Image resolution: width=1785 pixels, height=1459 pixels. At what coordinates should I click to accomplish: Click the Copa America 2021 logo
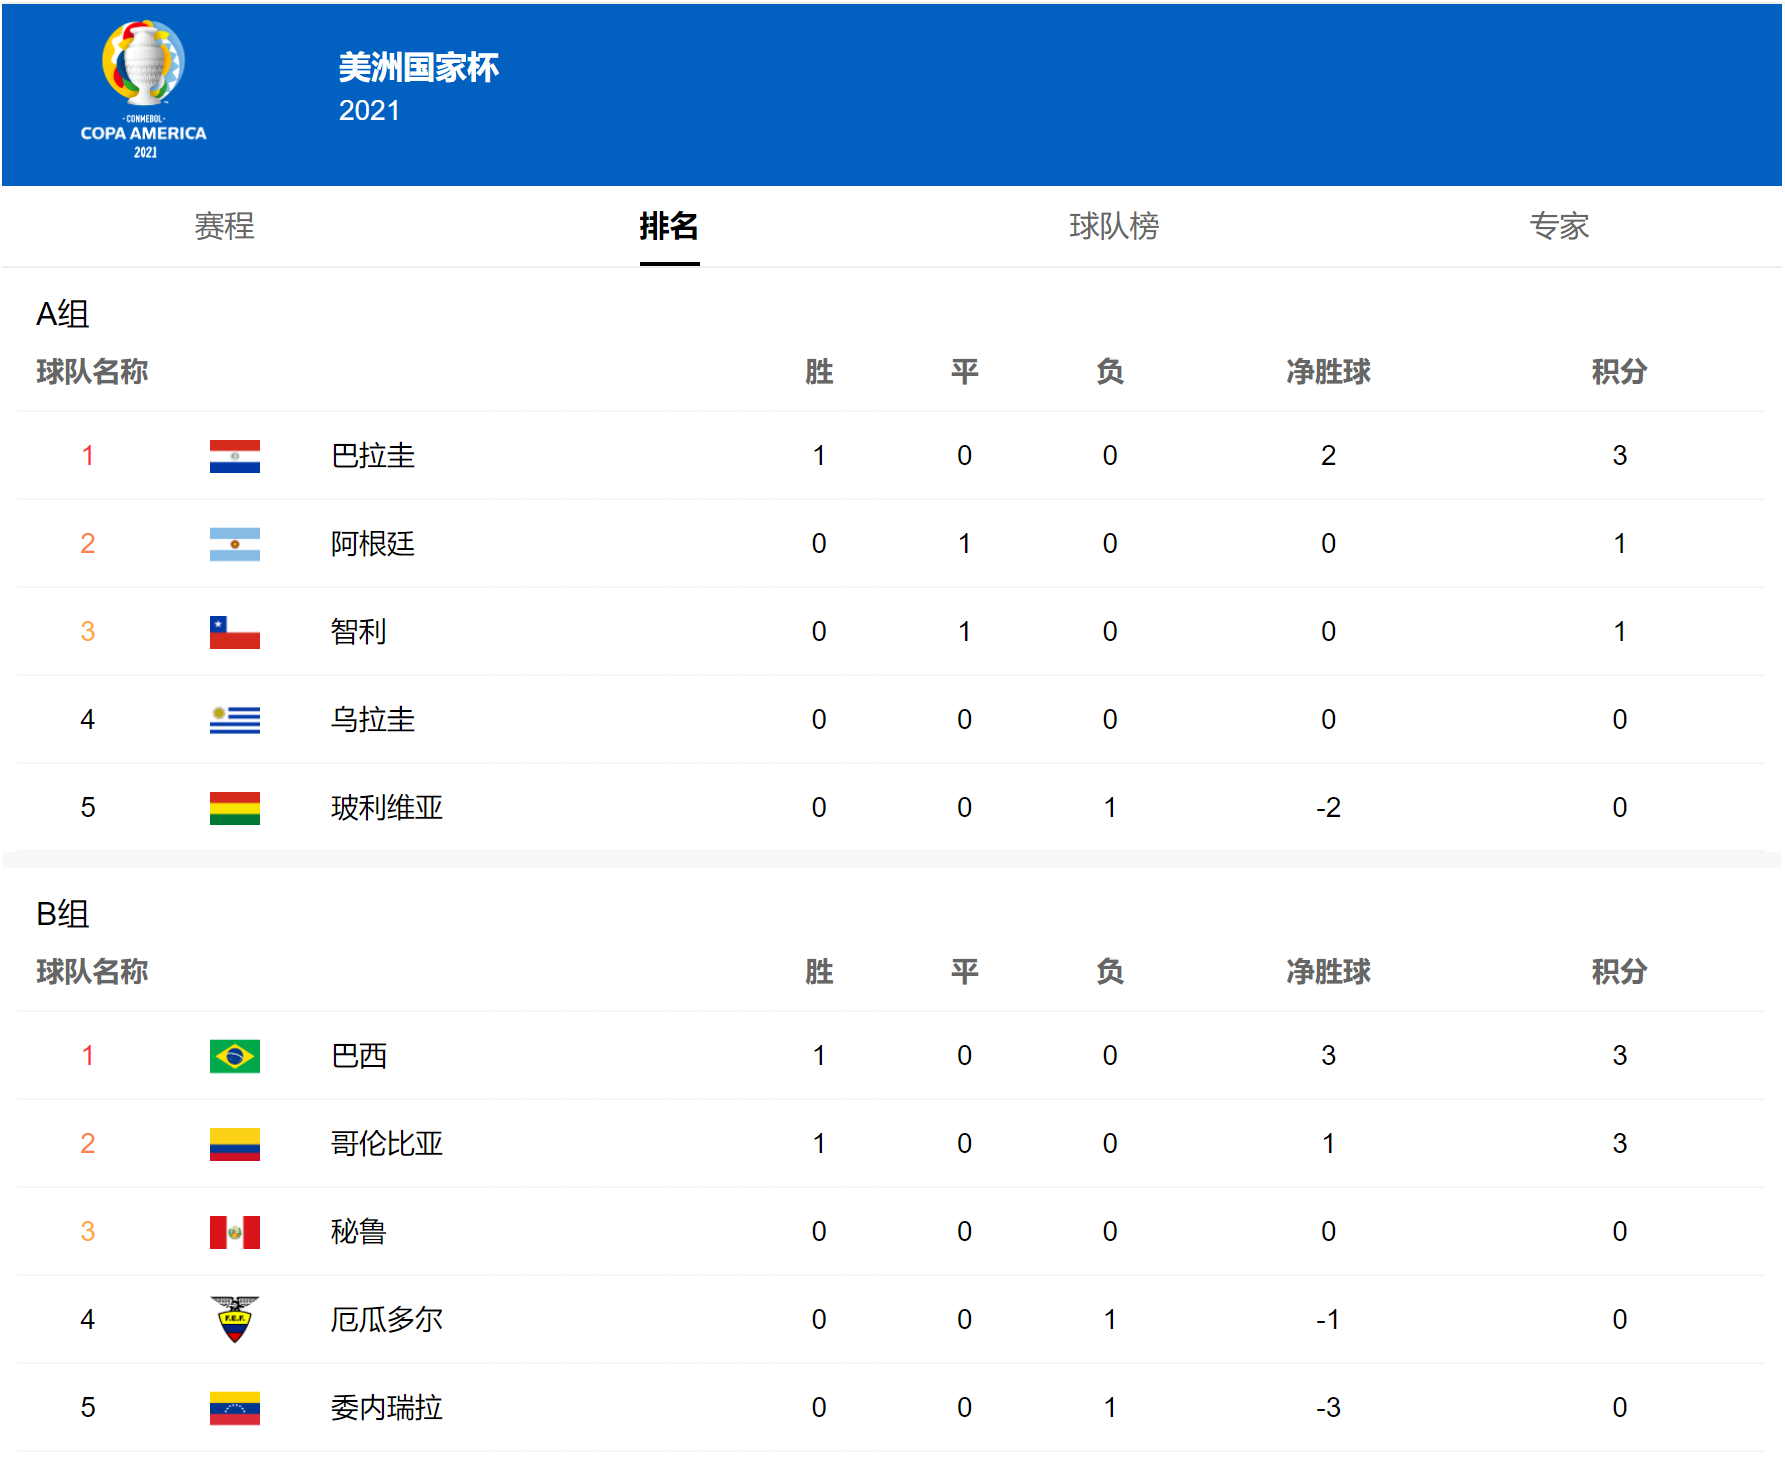point(144,90)
